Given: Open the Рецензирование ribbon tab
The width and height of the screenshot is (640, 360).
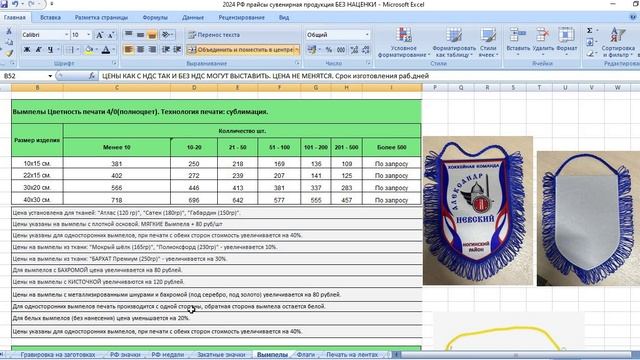Looking at the screenshot, I should click(242, 18).
